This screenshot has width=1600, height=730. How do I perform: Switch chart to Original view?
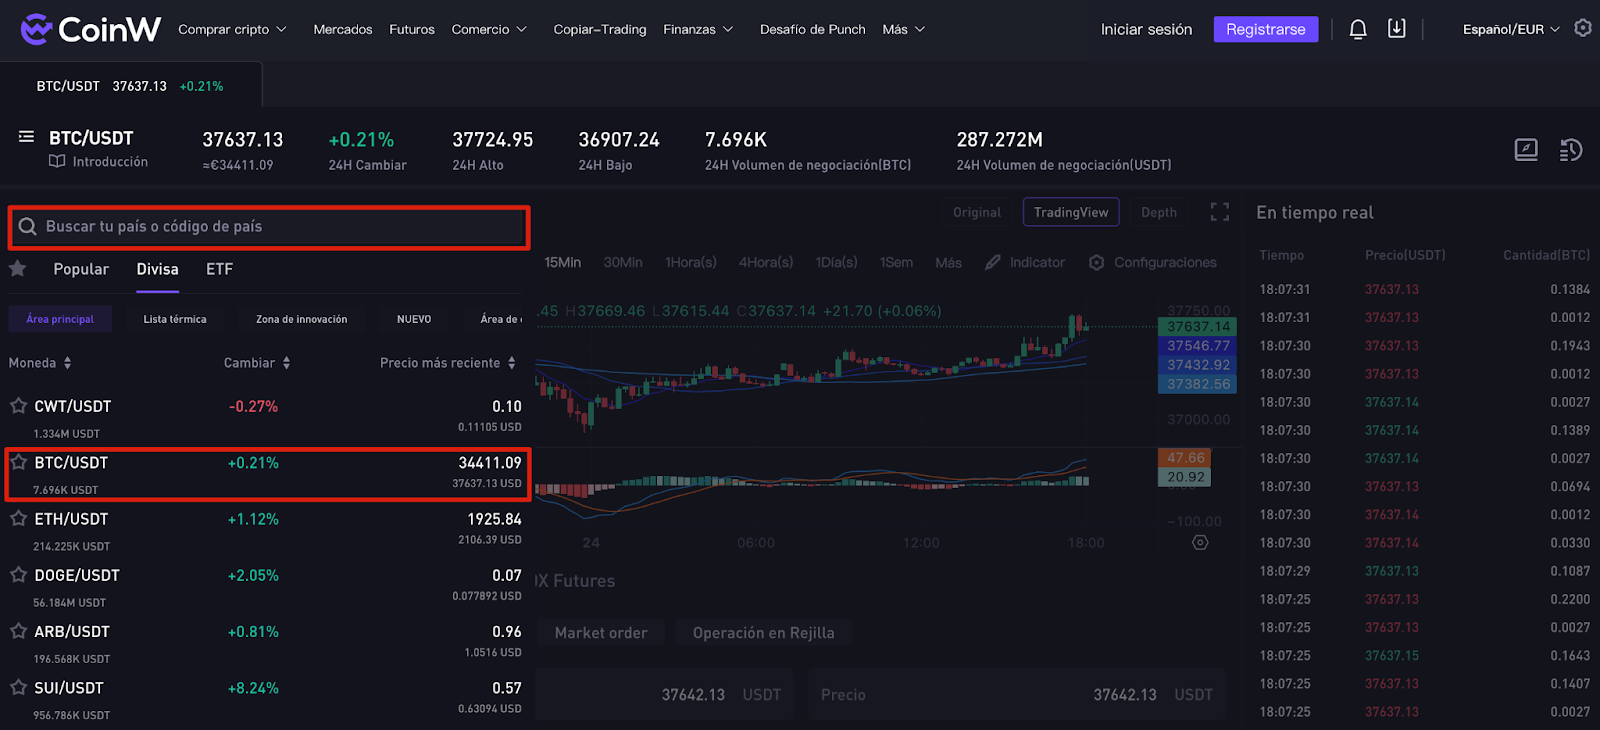(977, 212)
